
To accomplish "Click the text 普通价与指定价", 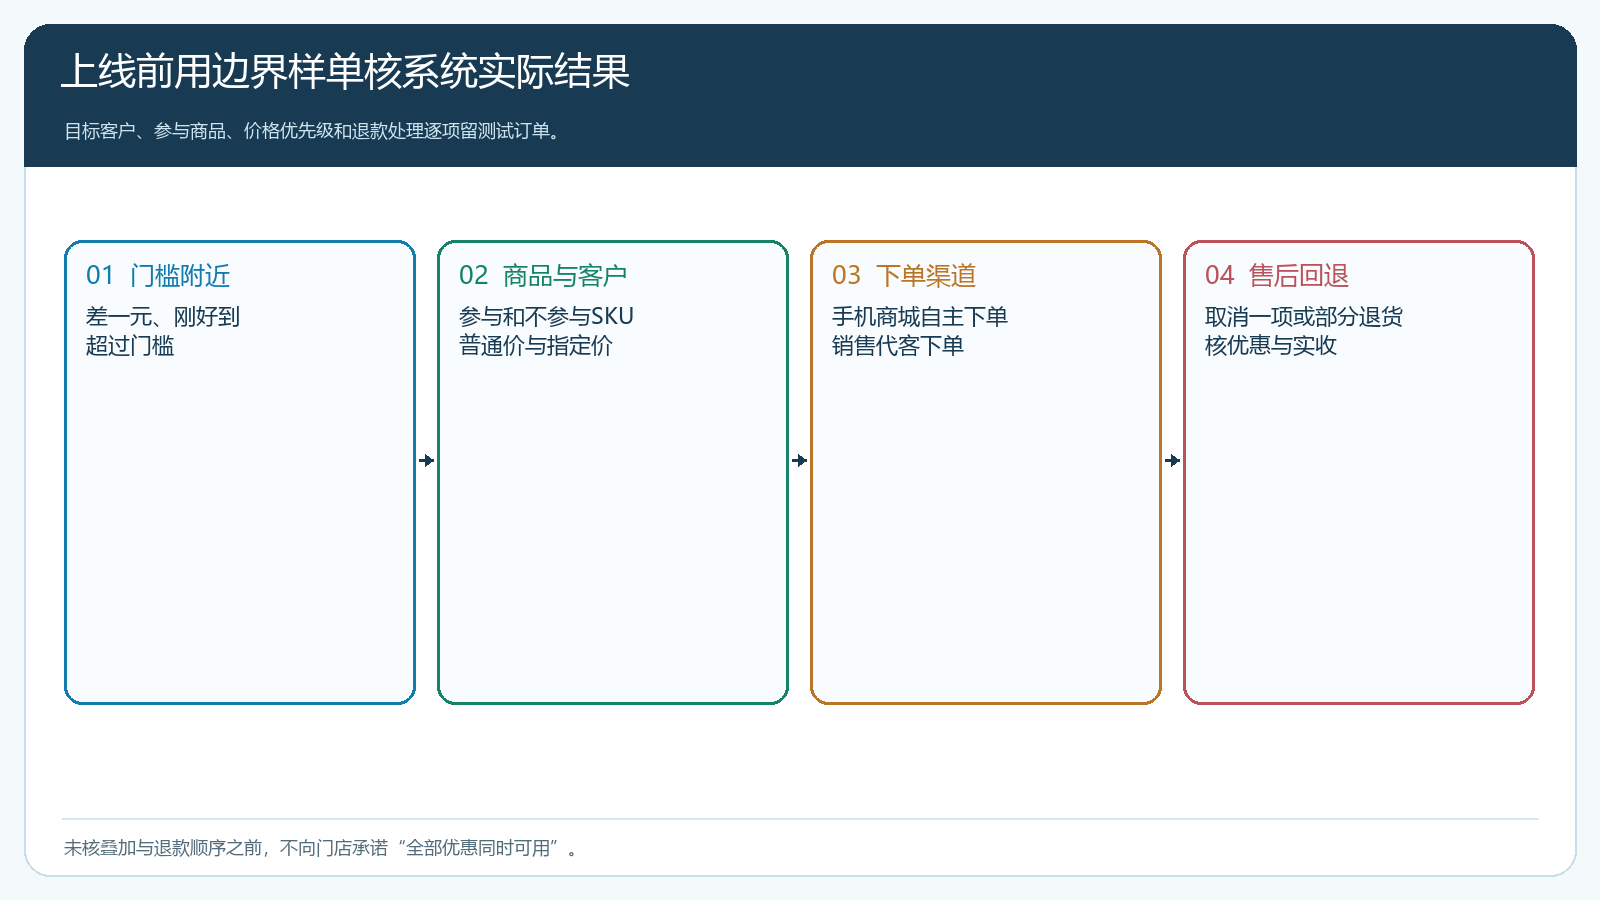I will click(x=536, y=346).
